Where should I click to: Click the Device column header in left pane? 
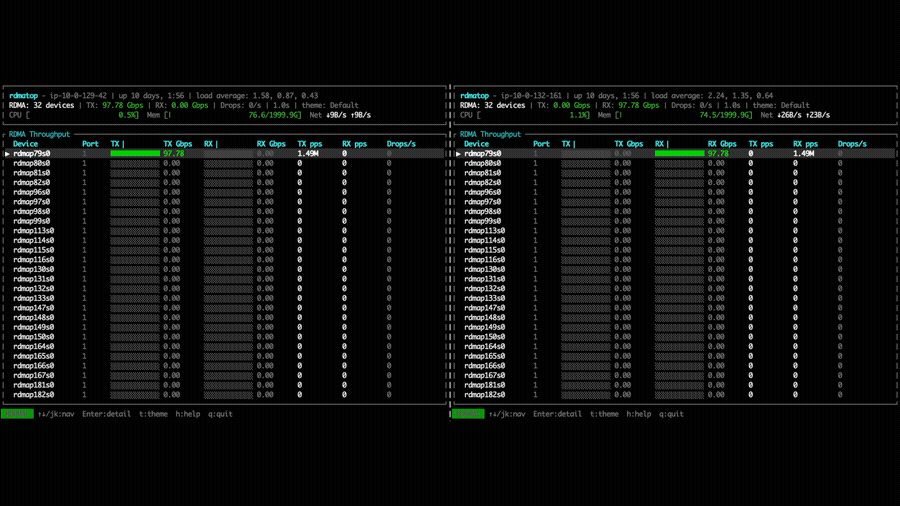point(25,144)
